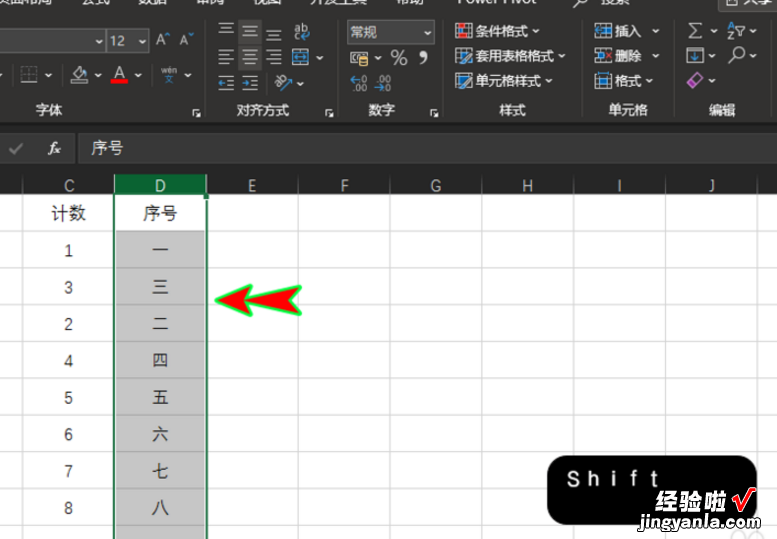
Task: Select column D header
Action: pos(160,185)
